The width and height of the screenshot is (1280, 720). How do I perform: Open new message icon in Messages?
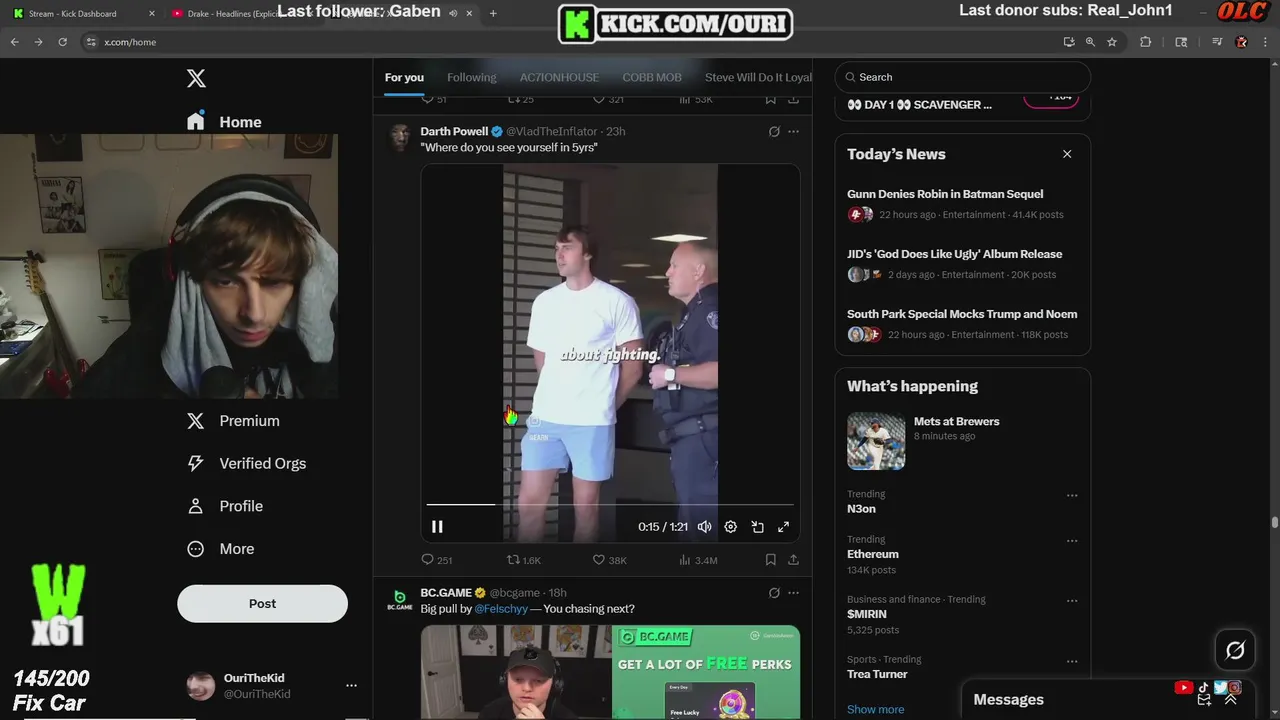[x=1204, y=700]
